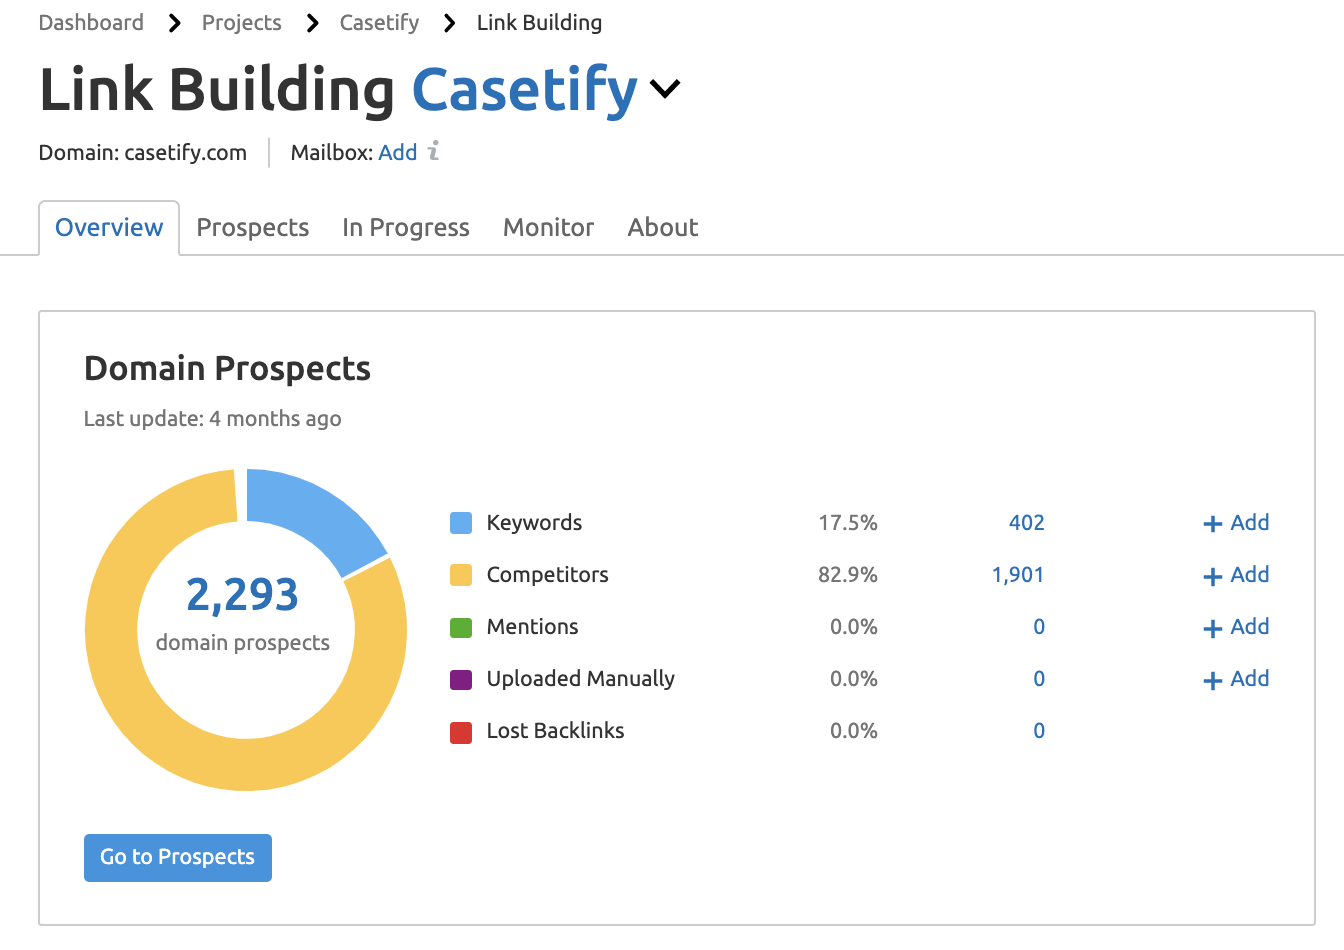
Task: Click the blue Keywords legend swatch
Action: click(461, 523)
